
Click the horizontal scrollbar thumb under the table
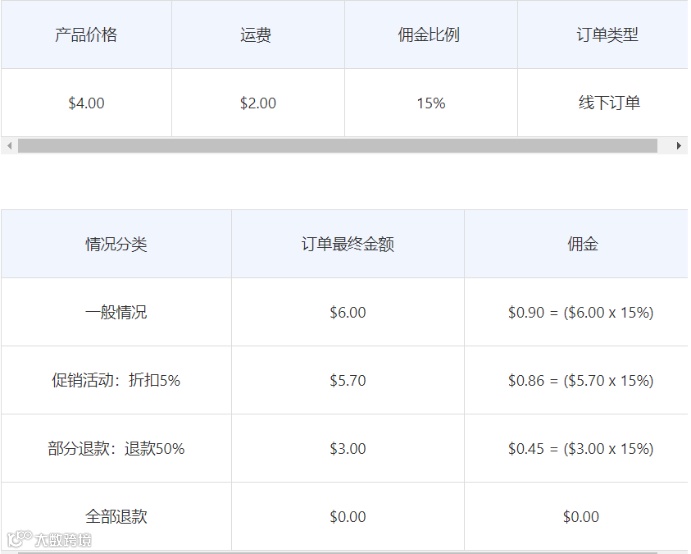click(337, 146)
